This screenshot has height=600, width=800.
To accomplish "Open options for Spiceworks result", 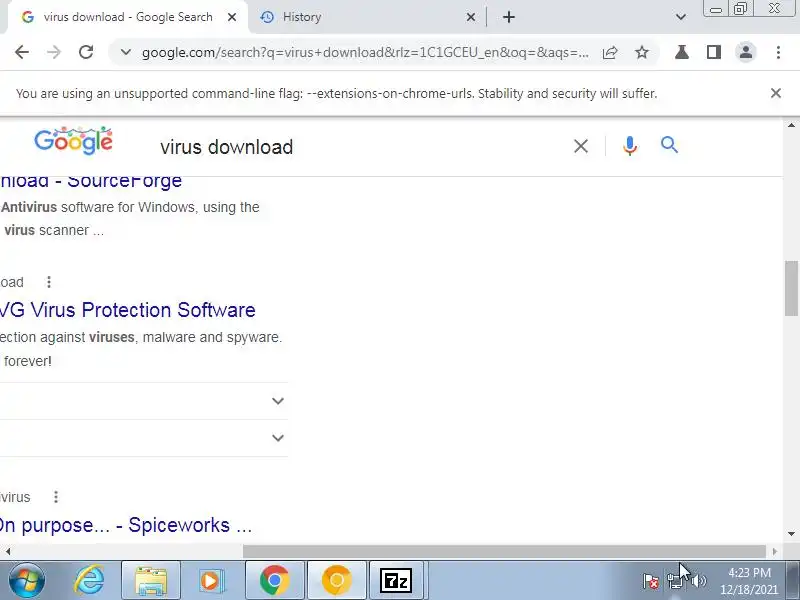I will (x=56, y=496).
